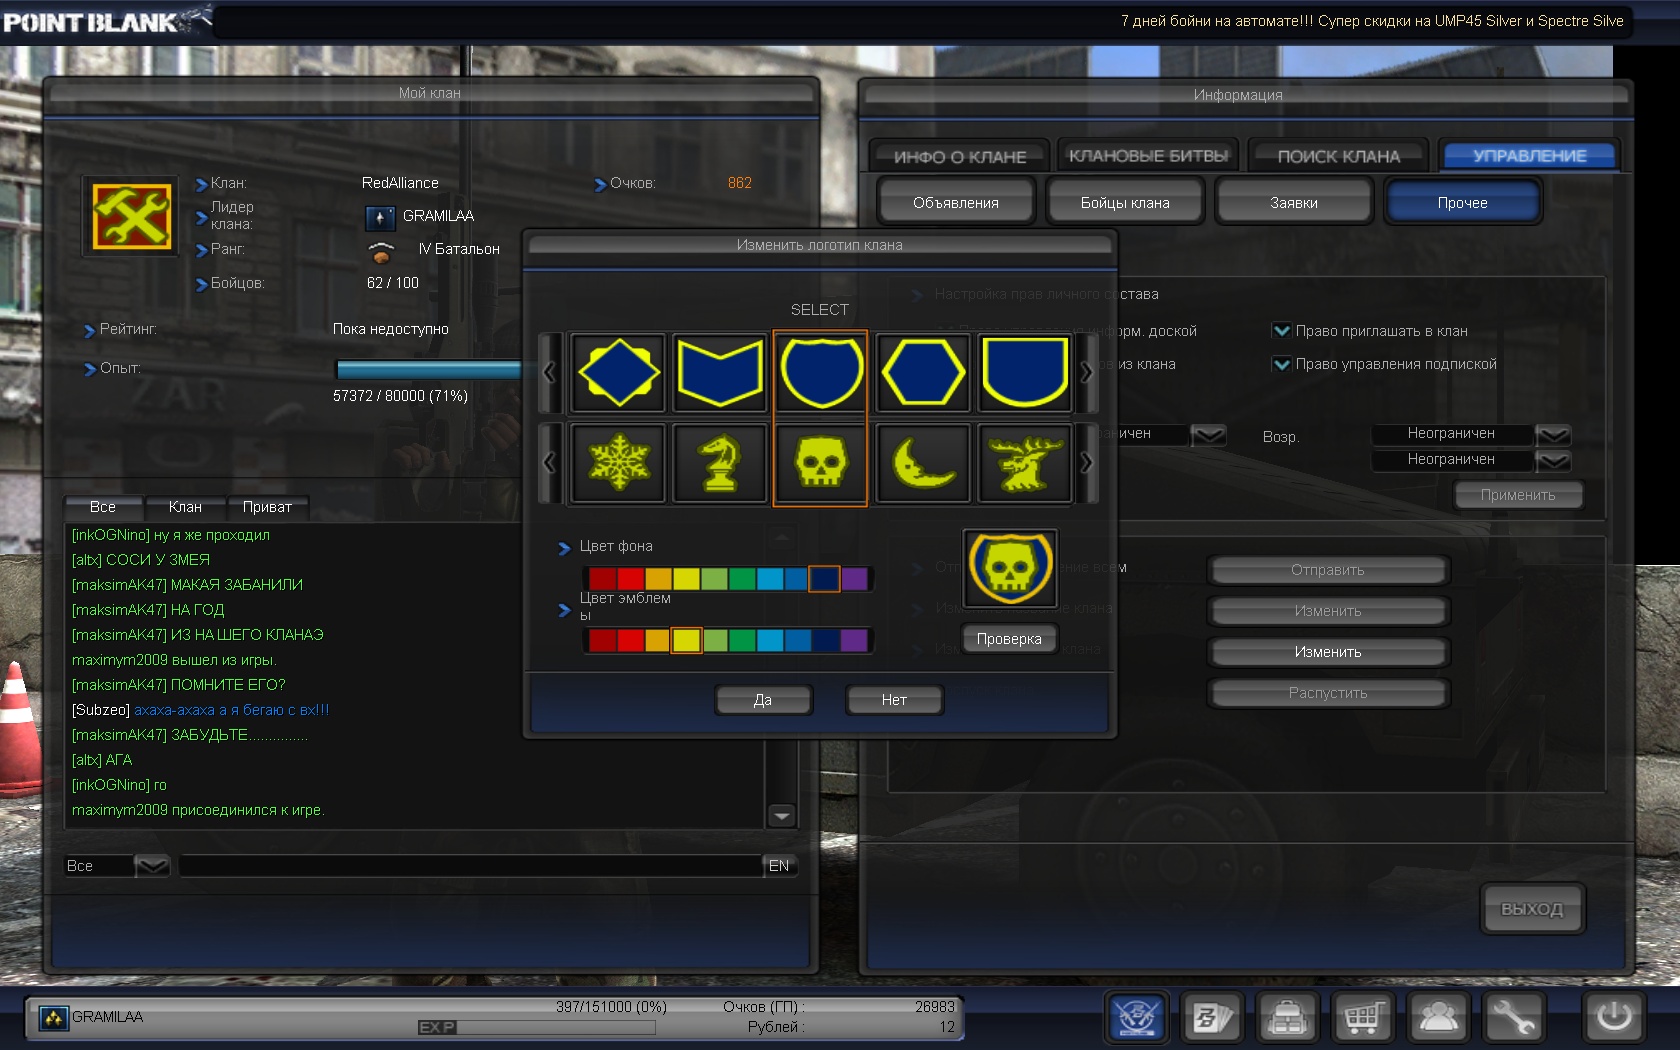
Task: Choose the deer head emblem
Action: (1025, 463)
